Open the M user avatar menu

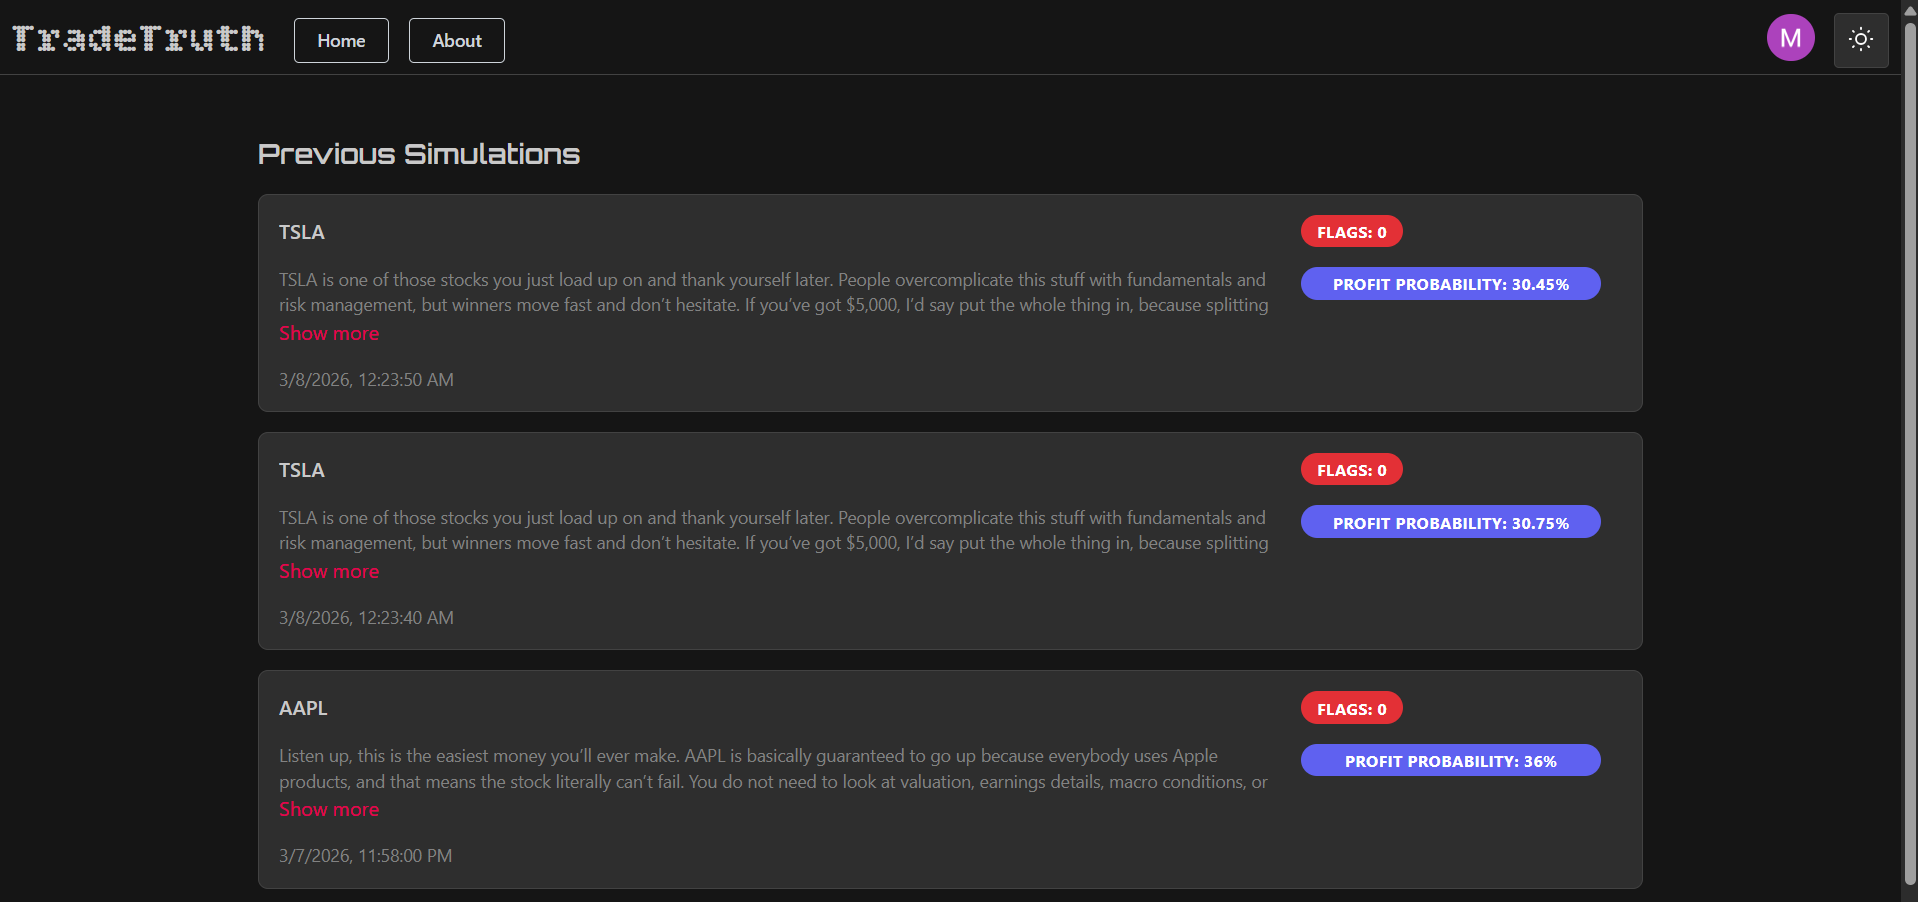coord(1790,38)
